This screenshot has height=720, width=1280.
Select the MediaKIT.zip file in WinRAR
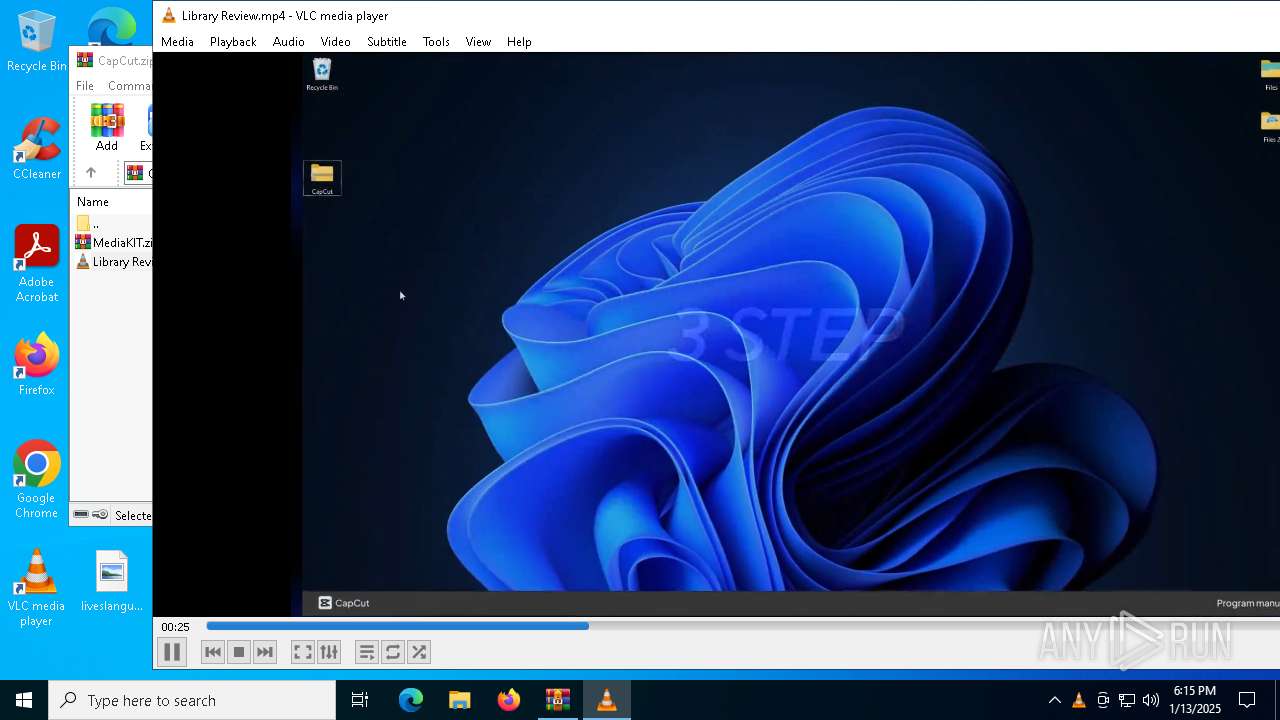pos(113,243)
